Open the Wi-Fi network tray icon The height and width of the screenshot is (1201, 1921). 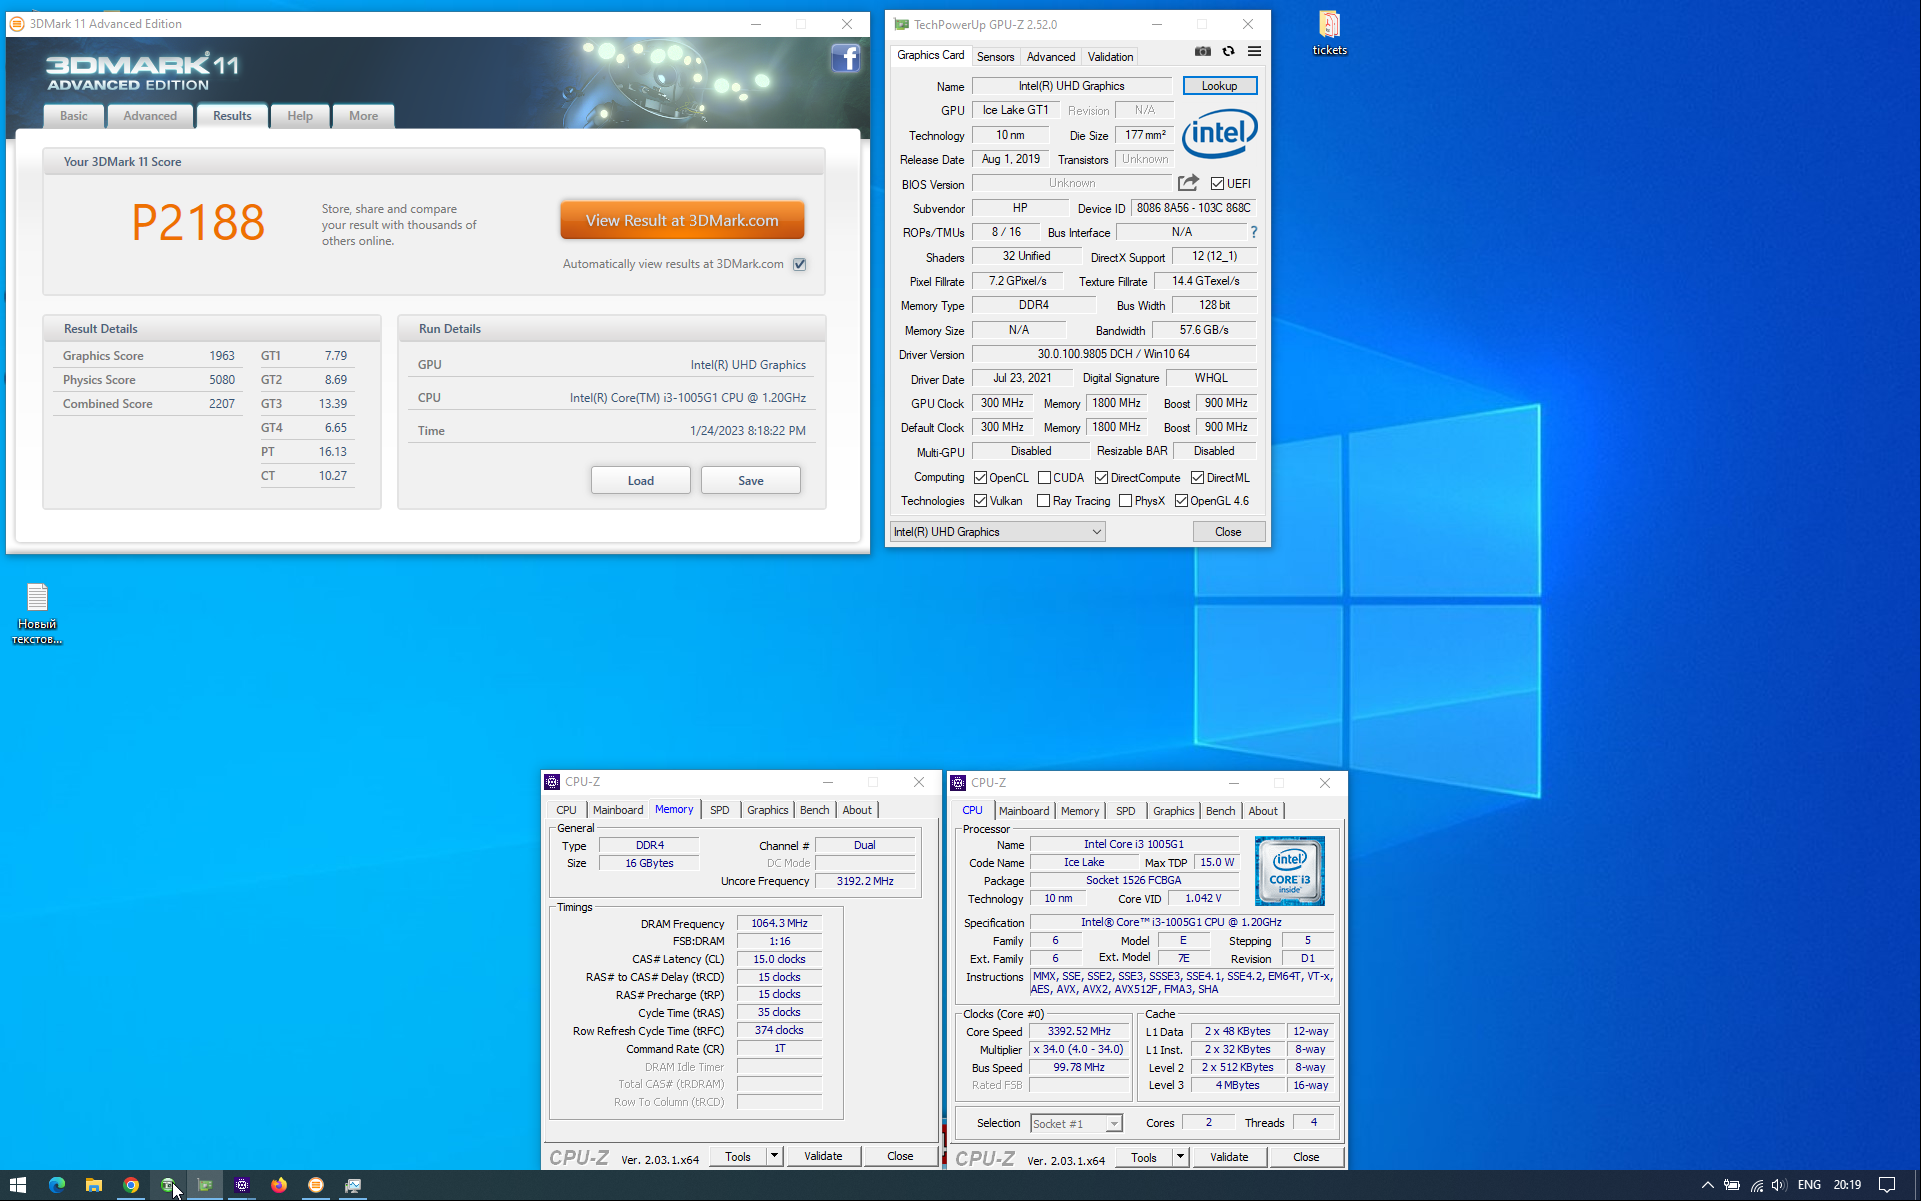click(x=1756, y=1185)
